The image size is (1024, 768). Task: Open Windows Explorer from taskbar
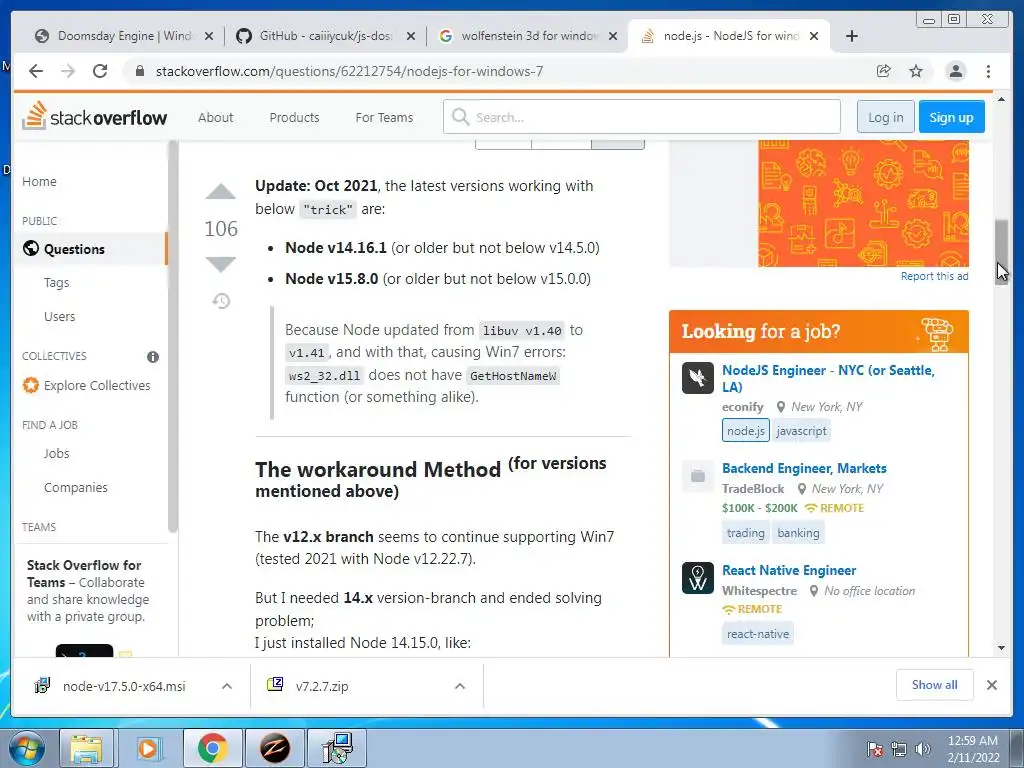click(x=86, y=748)
